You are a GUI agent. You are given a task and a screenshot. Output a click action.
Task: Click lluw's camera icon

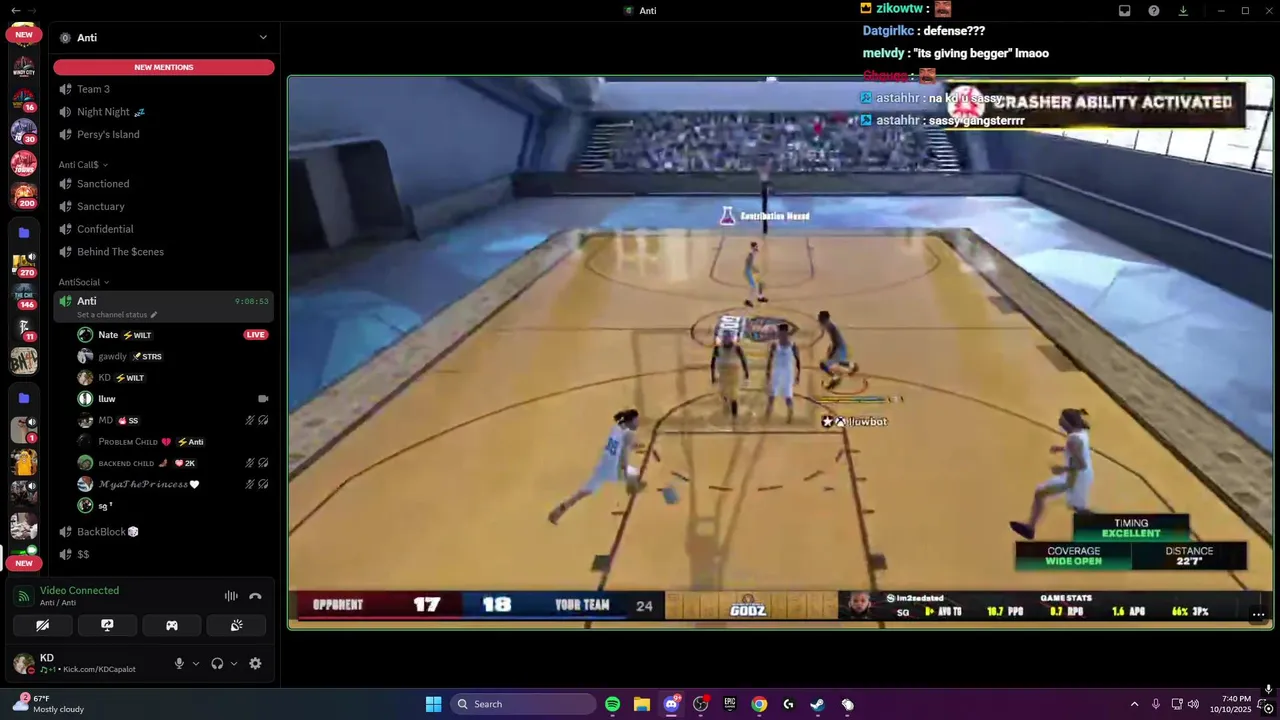coord(263,399)
